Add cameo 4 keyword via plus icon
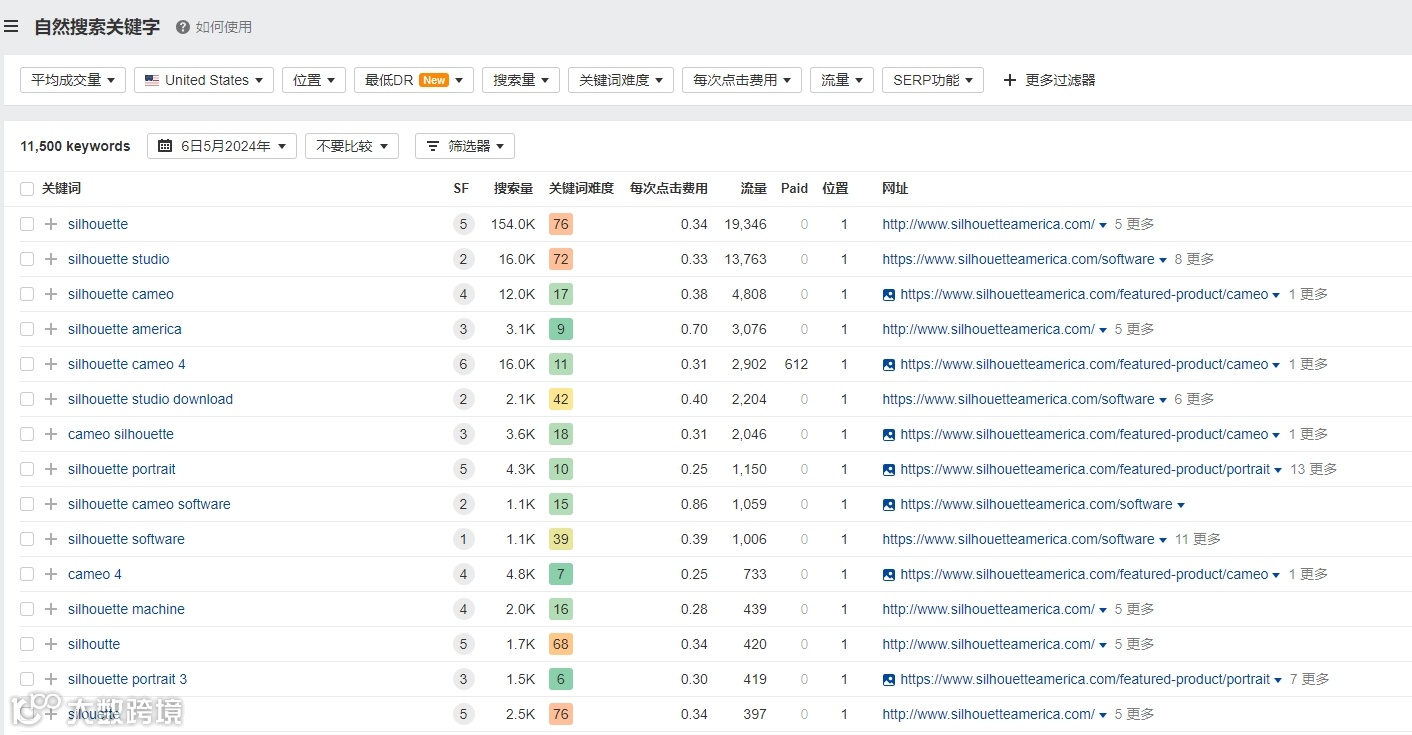 point(51,574)
